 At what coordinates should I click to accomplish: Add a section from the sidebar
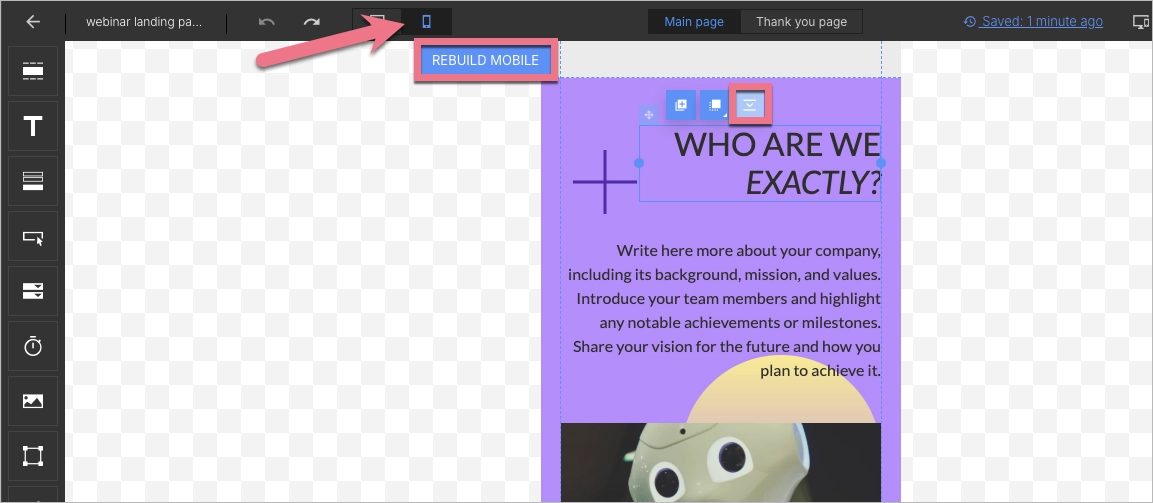33,71
